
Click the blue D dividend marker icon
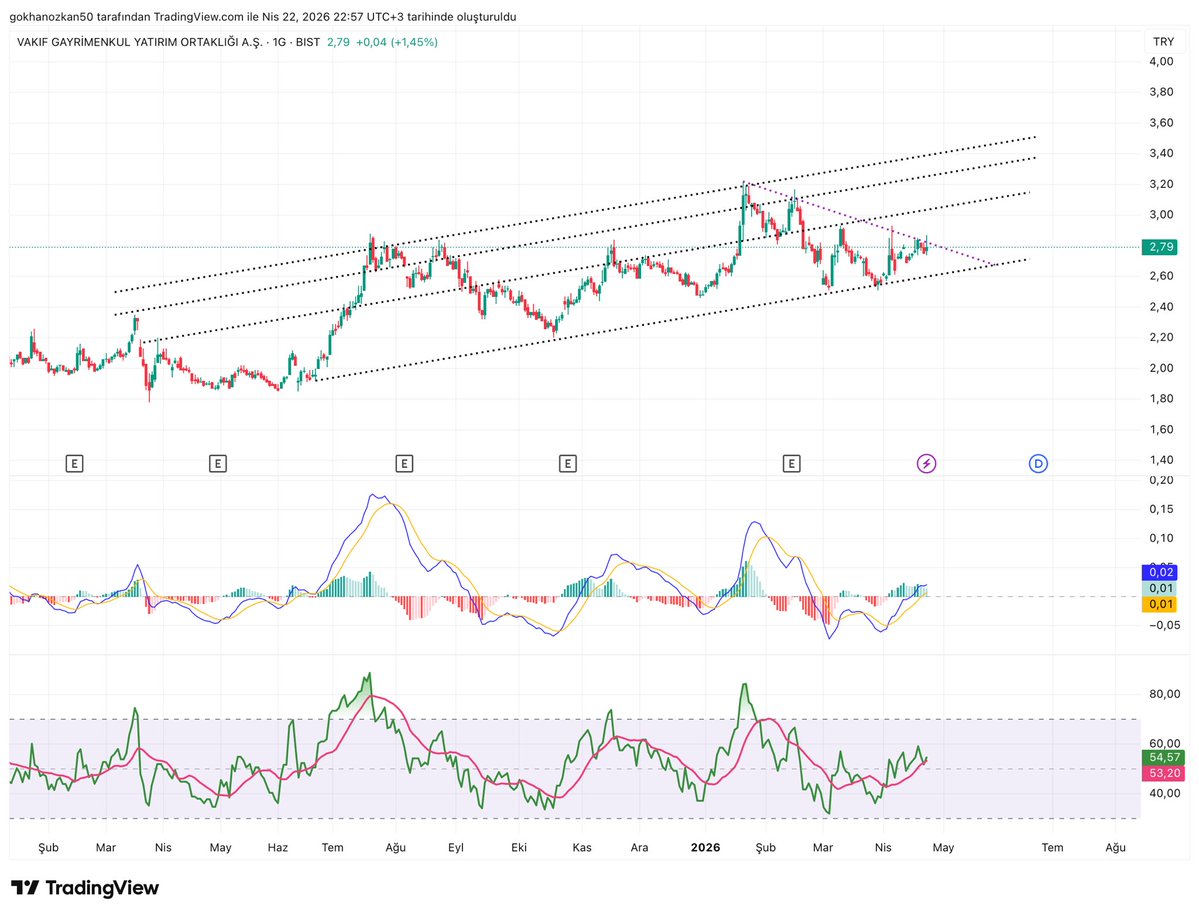click(x=1038, y=463)
